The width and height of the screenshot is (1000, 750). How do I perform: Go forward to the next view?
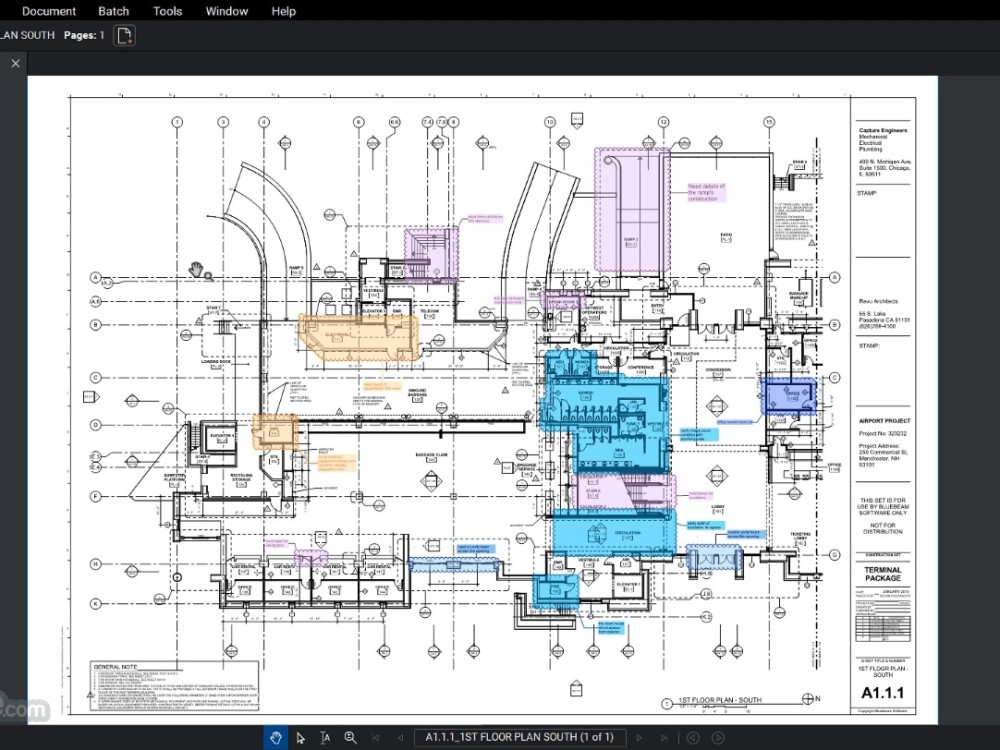click(x=717, y=738)
